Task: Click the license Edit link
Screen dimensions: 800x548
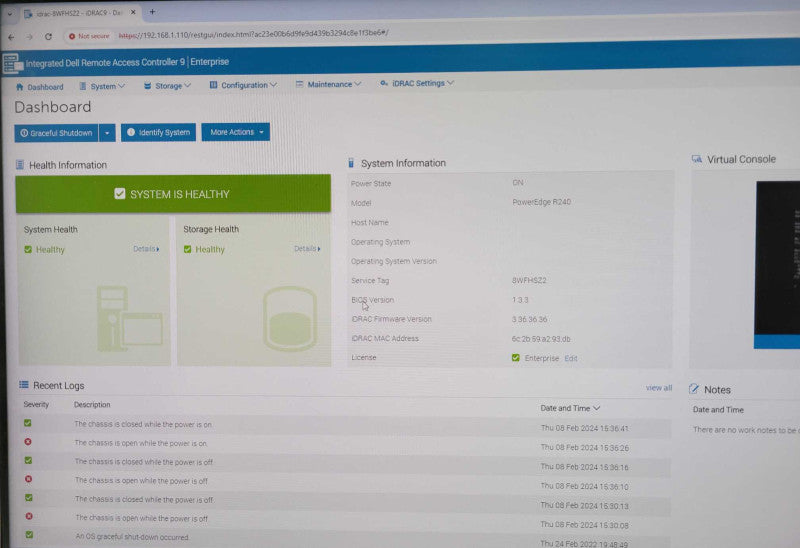Action: 570,358
